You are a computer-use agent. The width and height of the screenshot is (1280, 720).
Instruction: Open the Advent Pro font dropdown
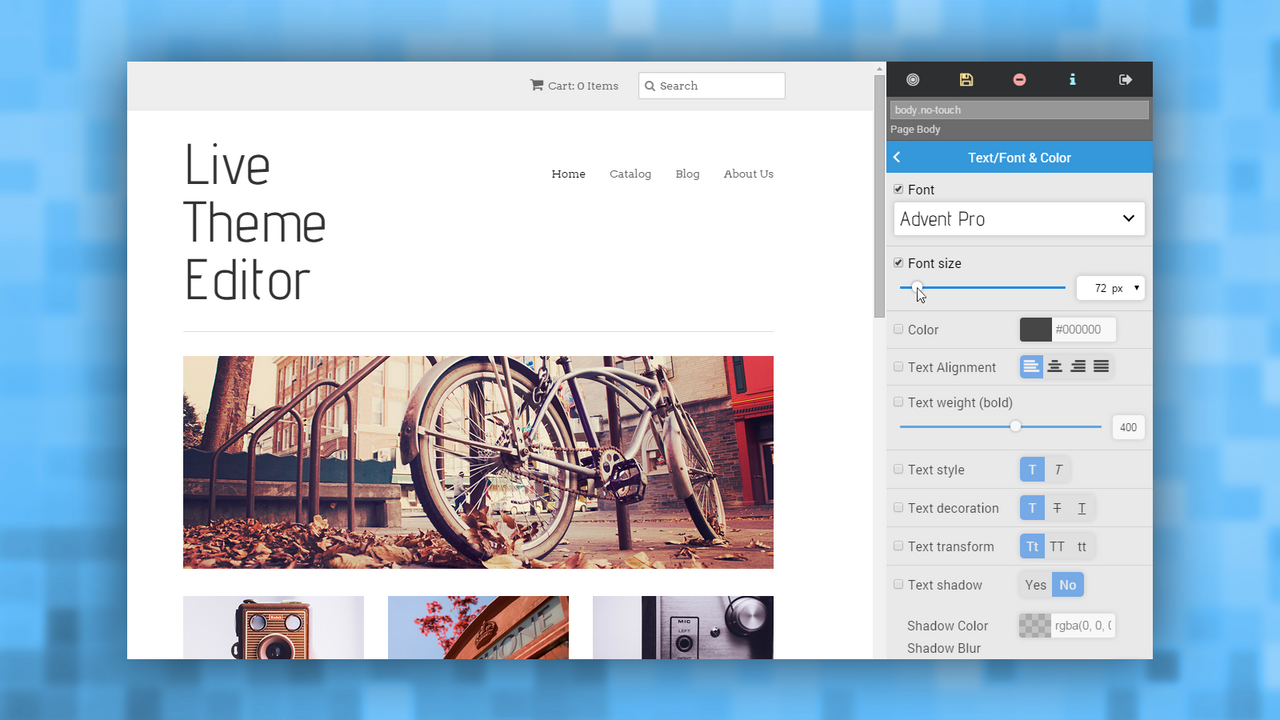coord(1019,219)
